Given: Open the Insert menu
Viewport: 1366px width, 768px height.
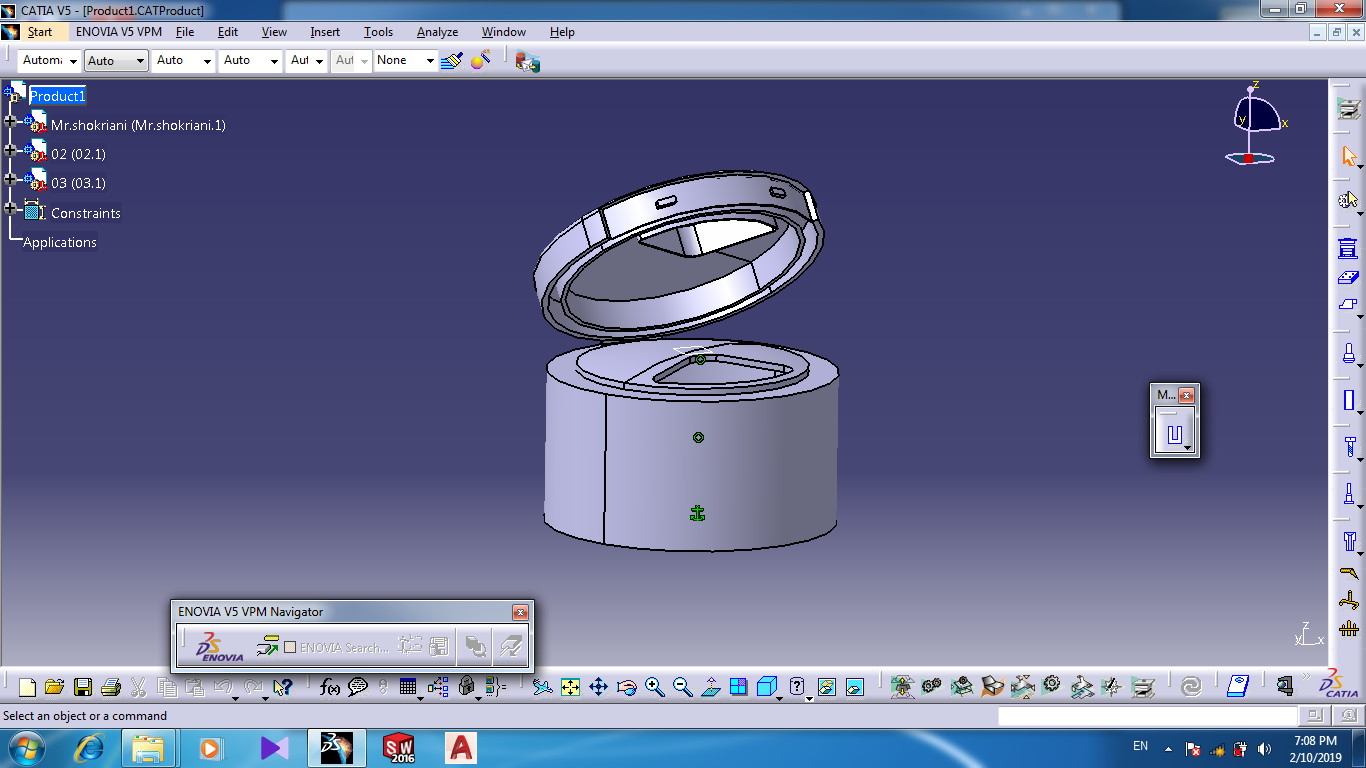Looking at the screenshot, I should pos(325,32).
